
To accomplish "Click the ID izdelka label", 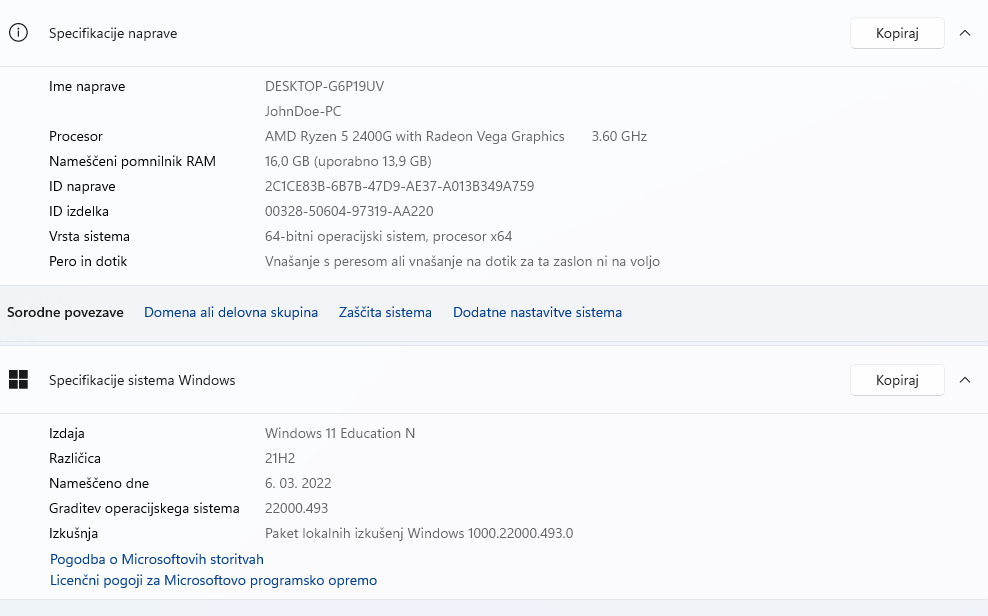I will (x=79, y=212).
